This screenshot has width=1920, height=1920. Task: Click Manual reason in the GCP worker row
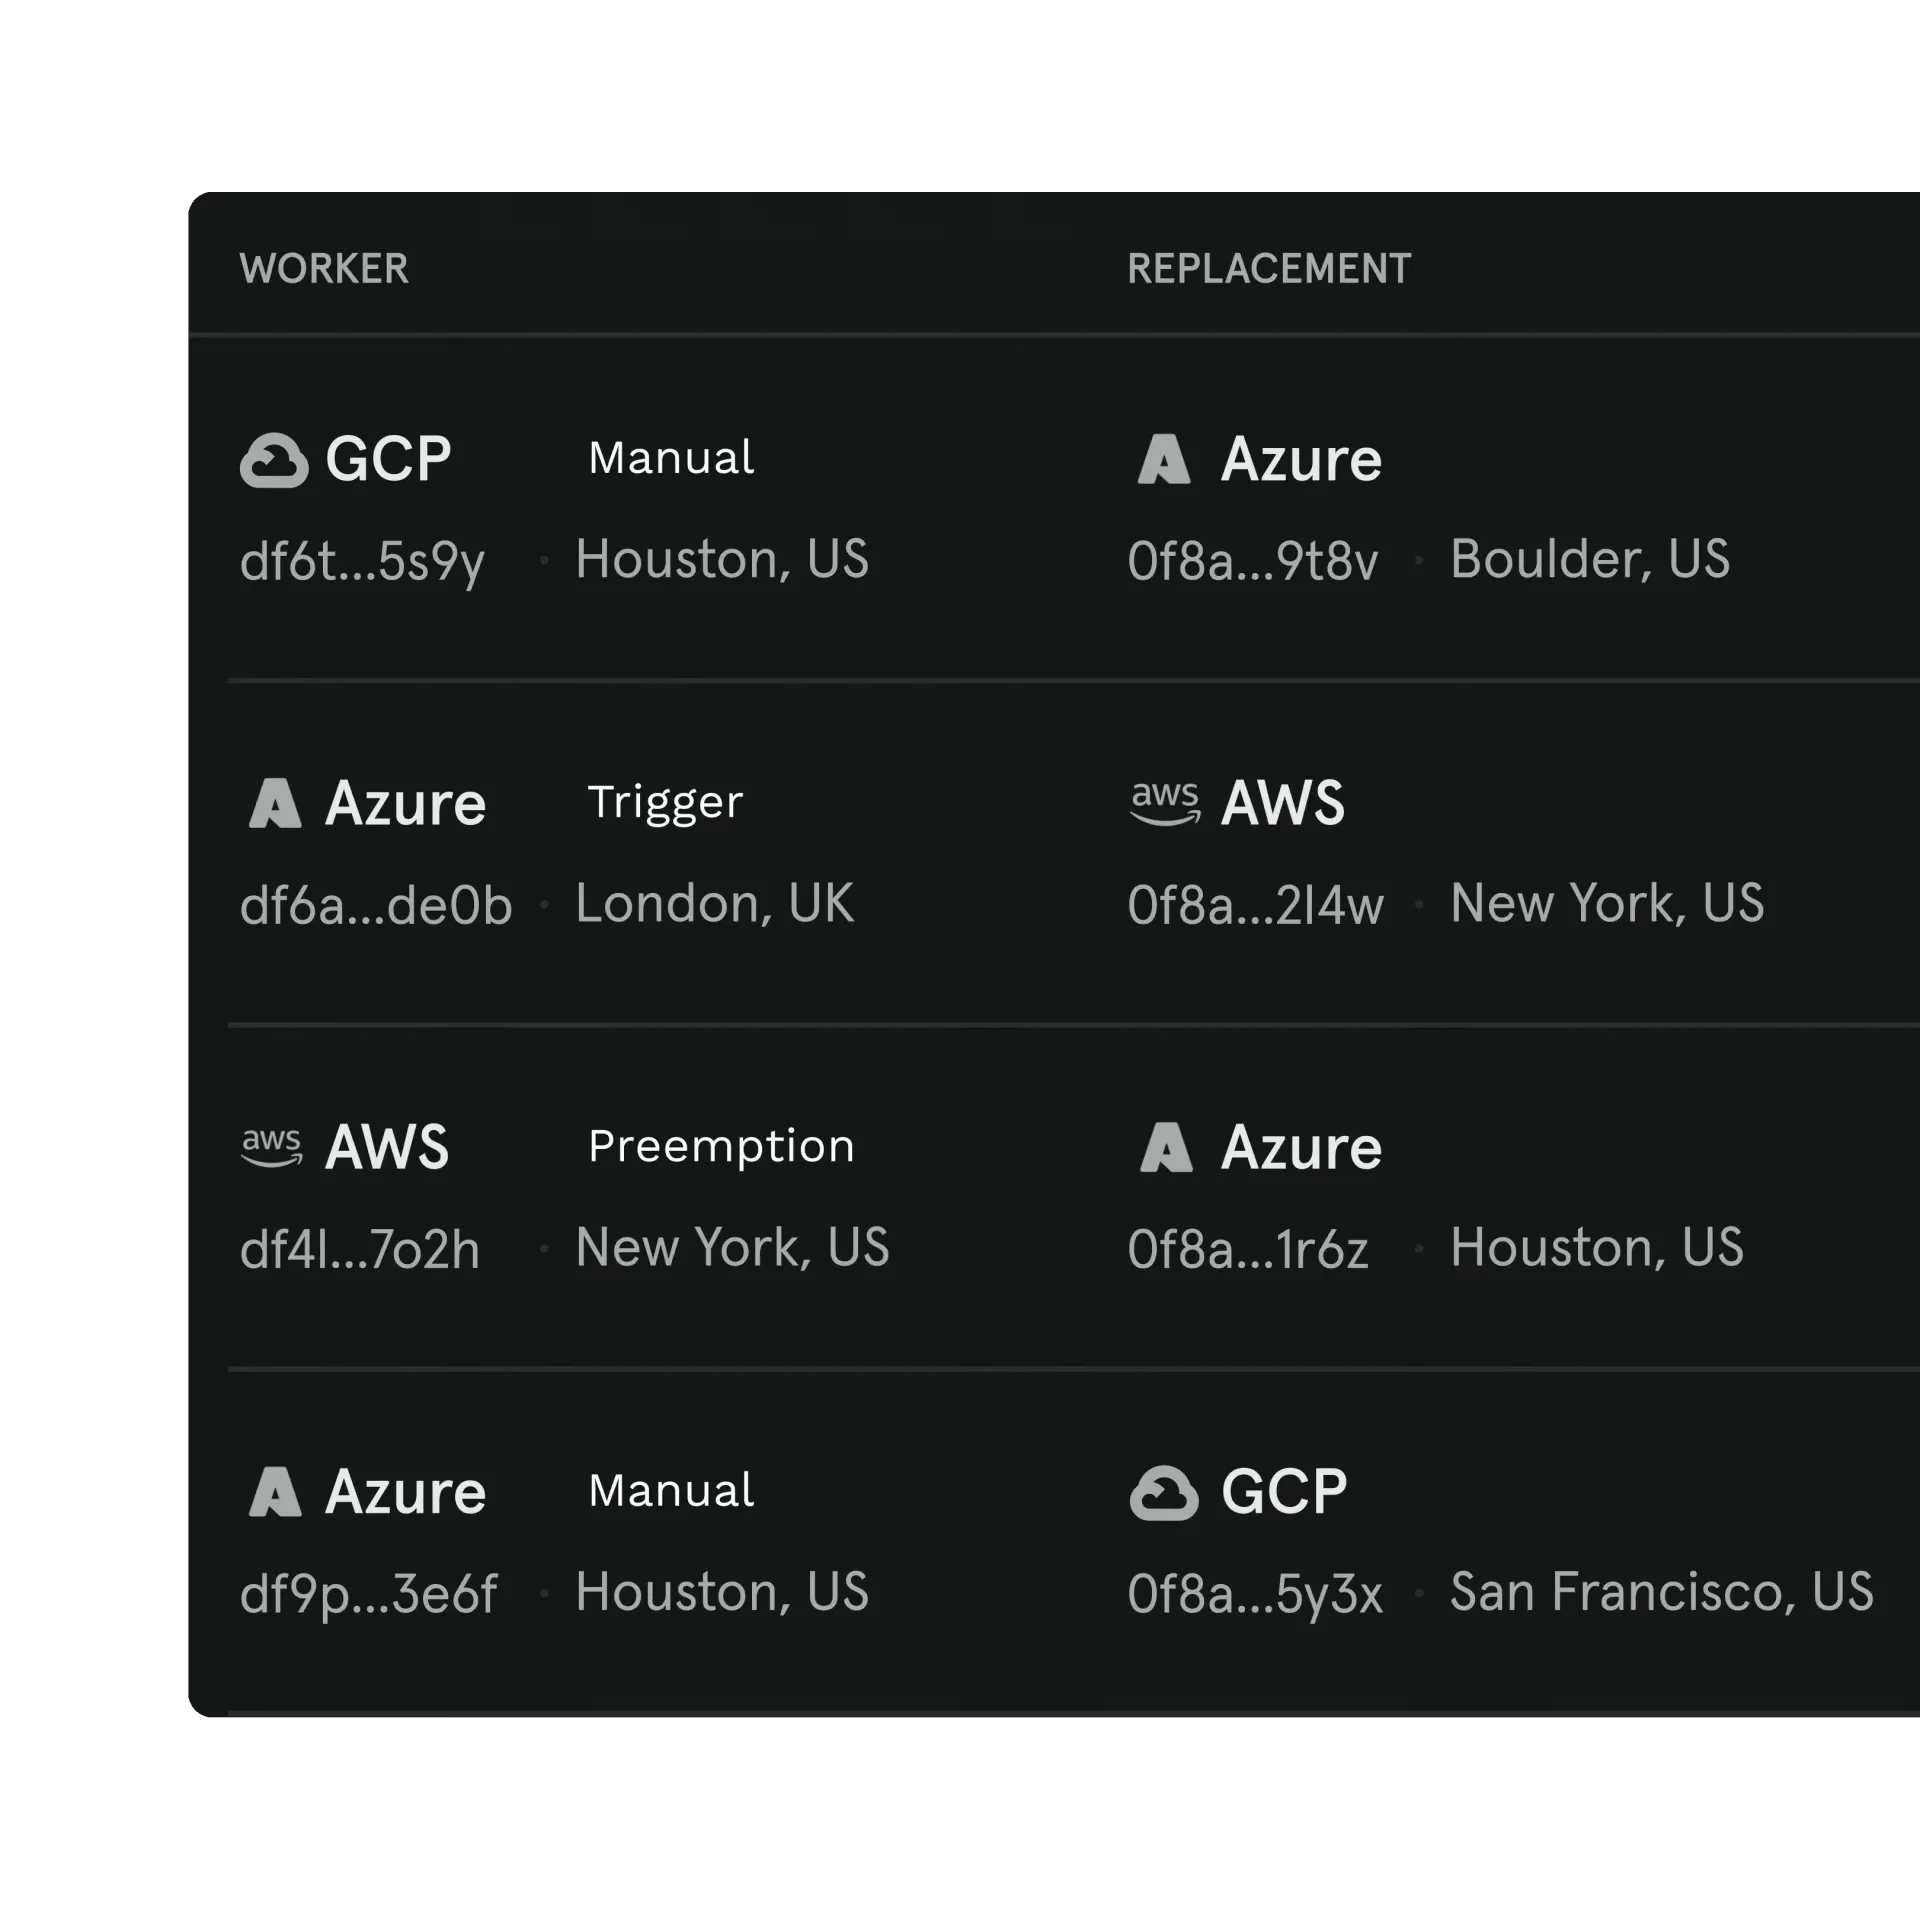click(x=671, y=458)
